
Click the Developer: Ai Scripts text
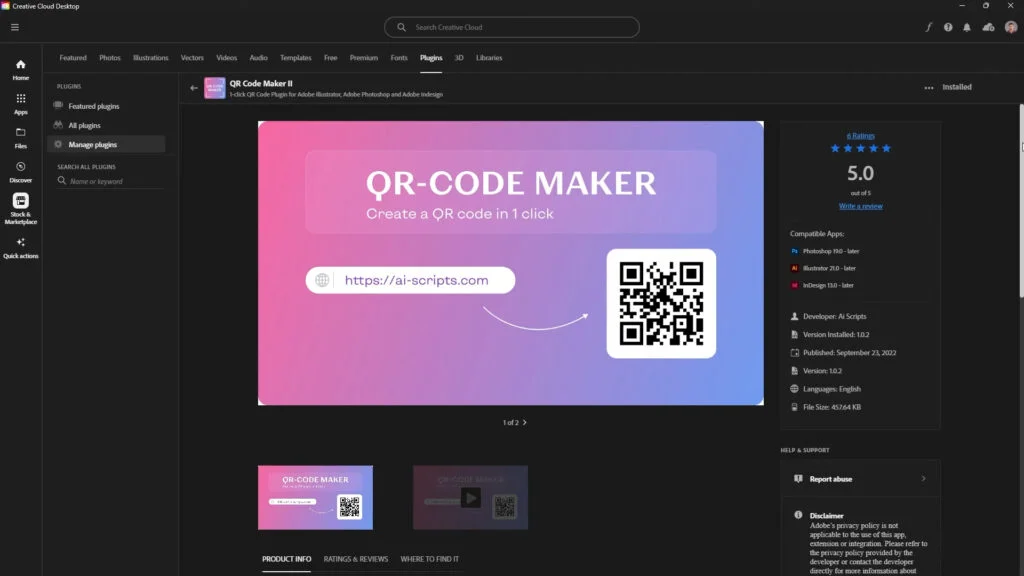pos(835,316)
